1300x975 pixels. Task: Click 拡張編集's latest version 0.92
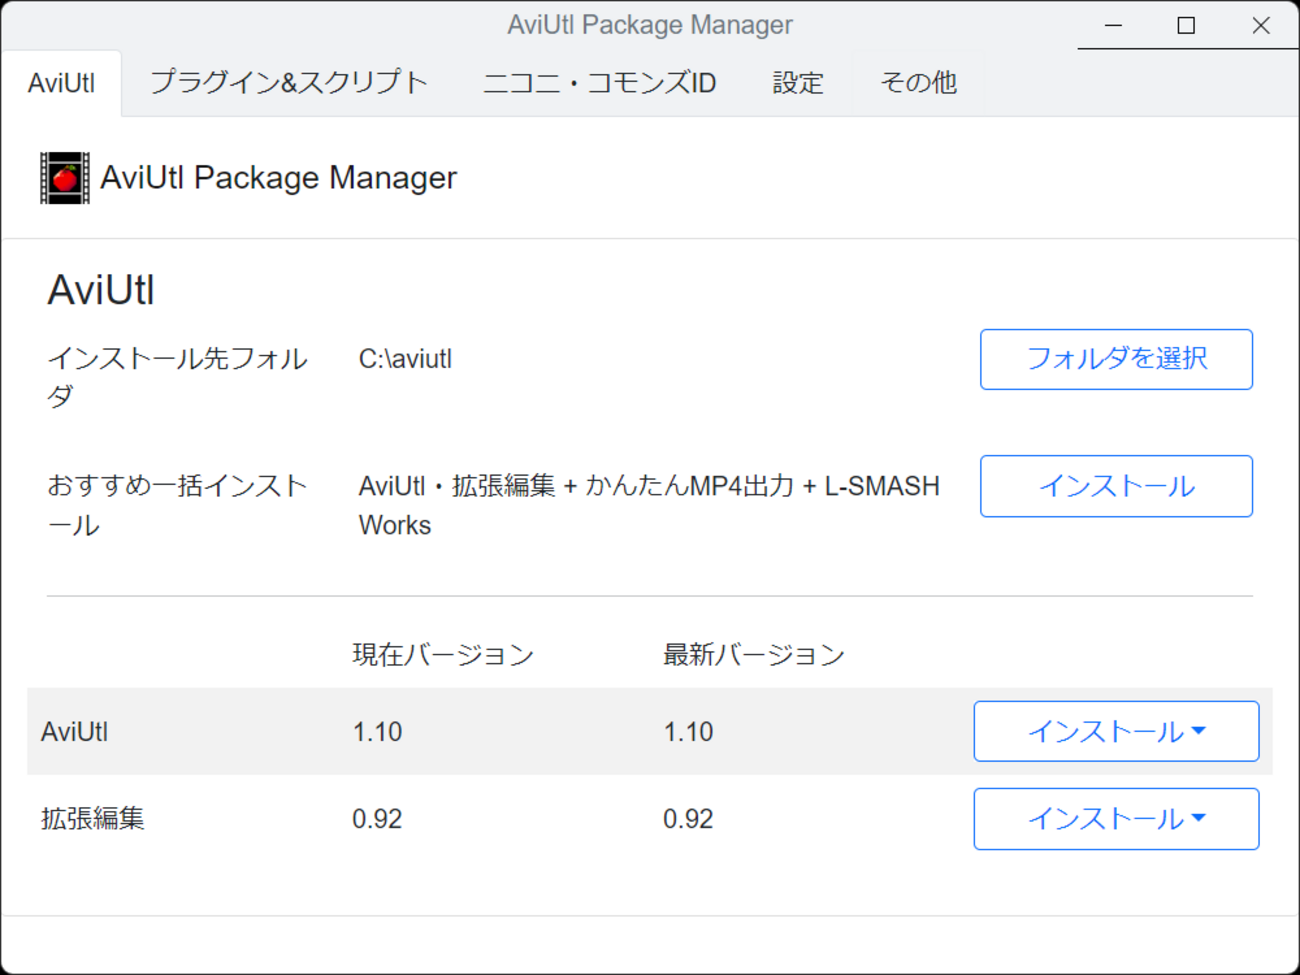688,819
